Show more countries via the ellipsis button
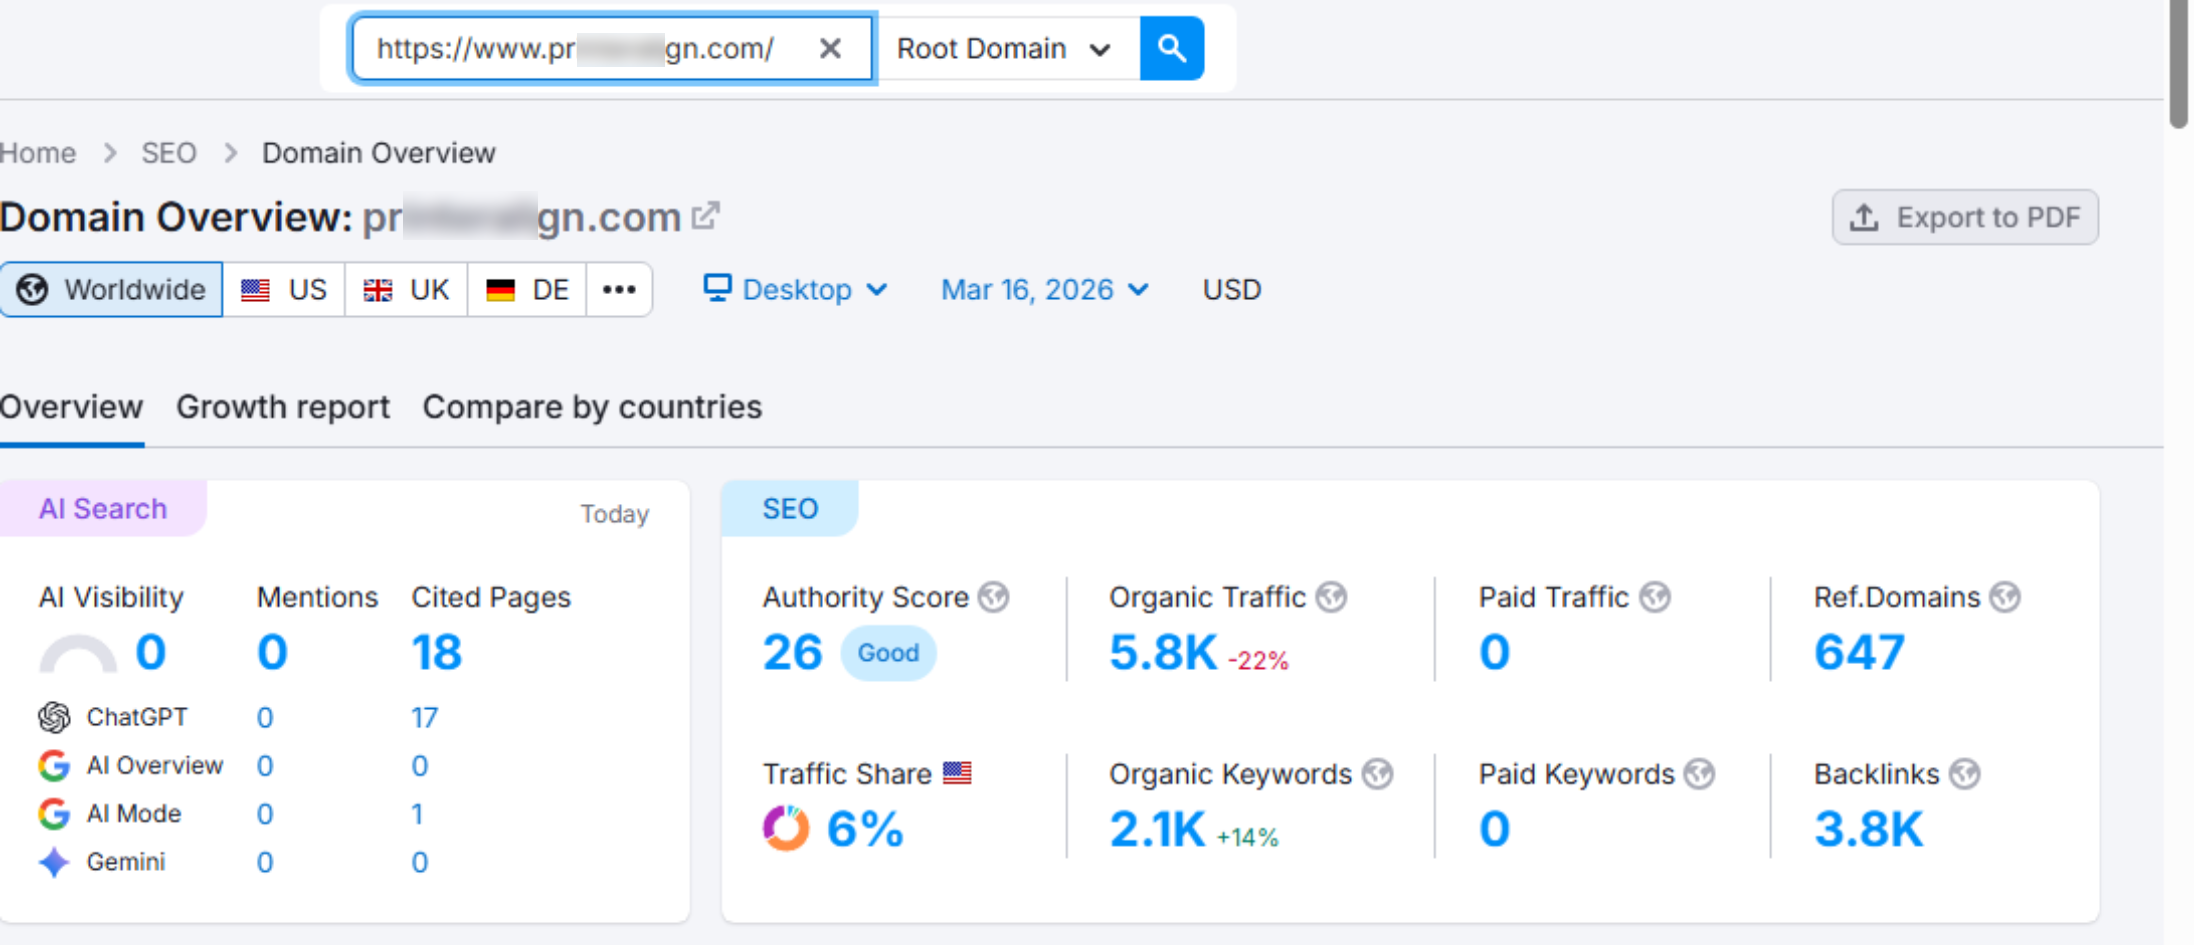 pos(619,289)
